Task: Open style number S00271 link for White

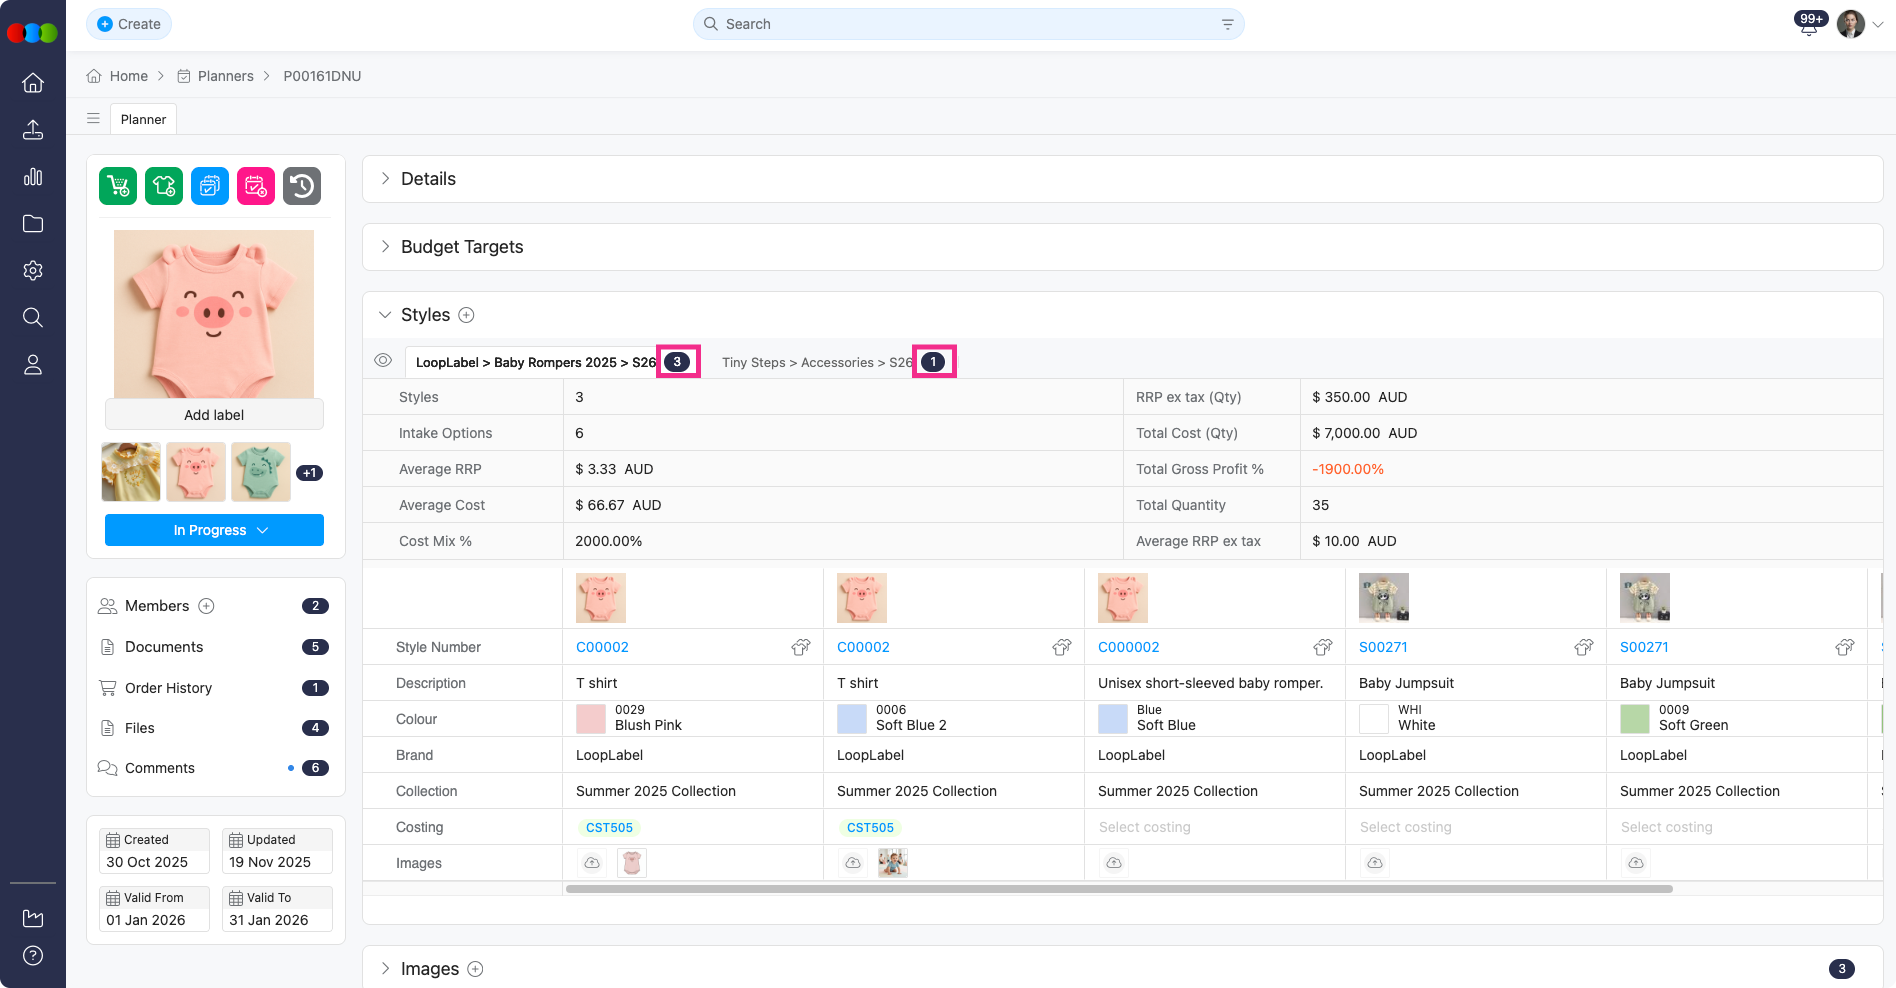Action: (x=1383, y=647)
